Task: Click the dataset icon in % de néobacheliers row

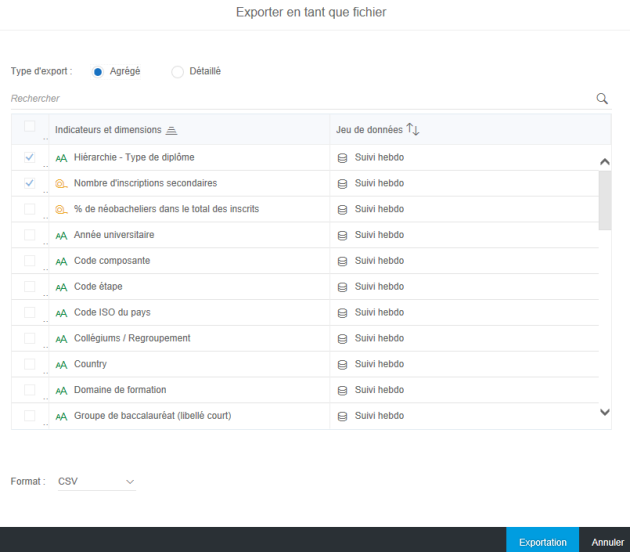Action: 342,209
